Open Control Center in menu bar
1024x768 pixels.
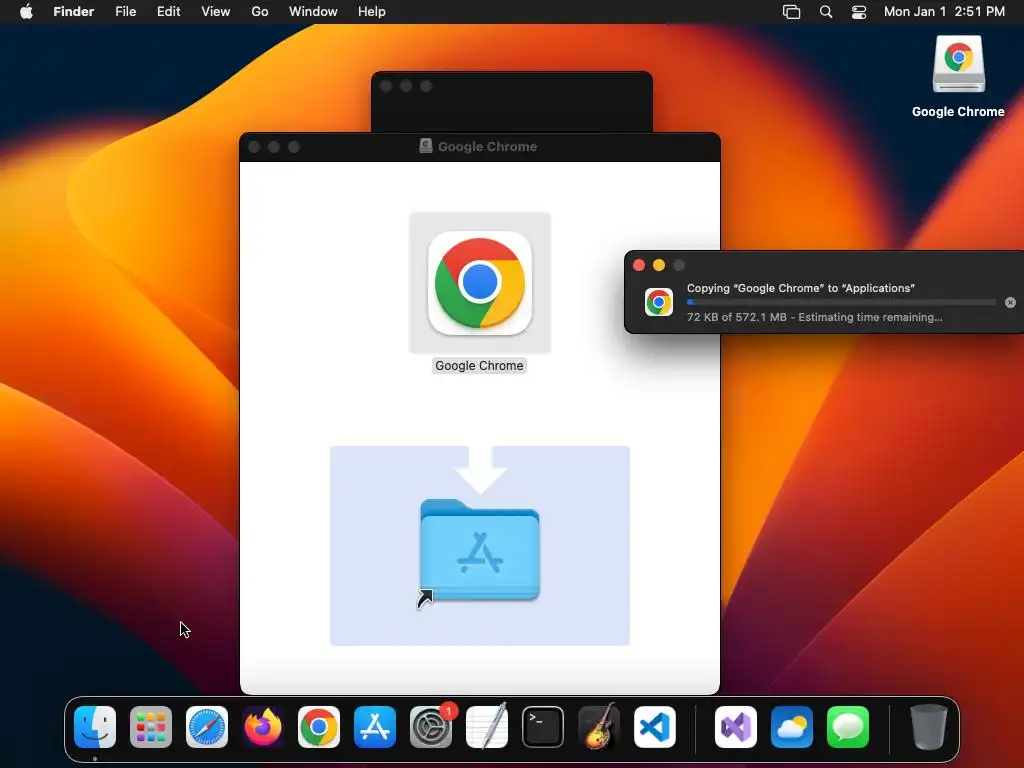tap(859, 12)
